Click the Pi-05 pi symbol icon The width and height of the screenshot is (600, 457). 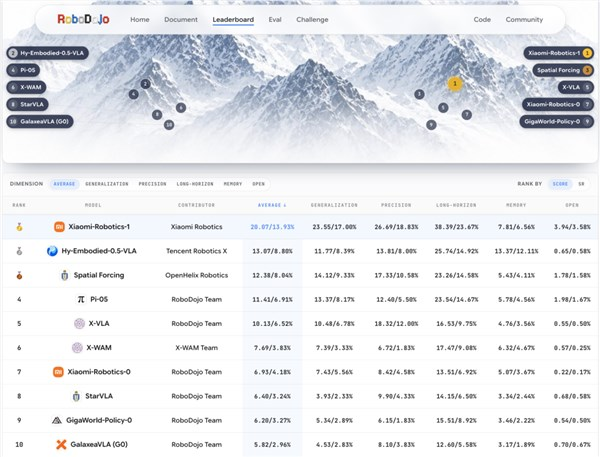(x=81, y=299)
